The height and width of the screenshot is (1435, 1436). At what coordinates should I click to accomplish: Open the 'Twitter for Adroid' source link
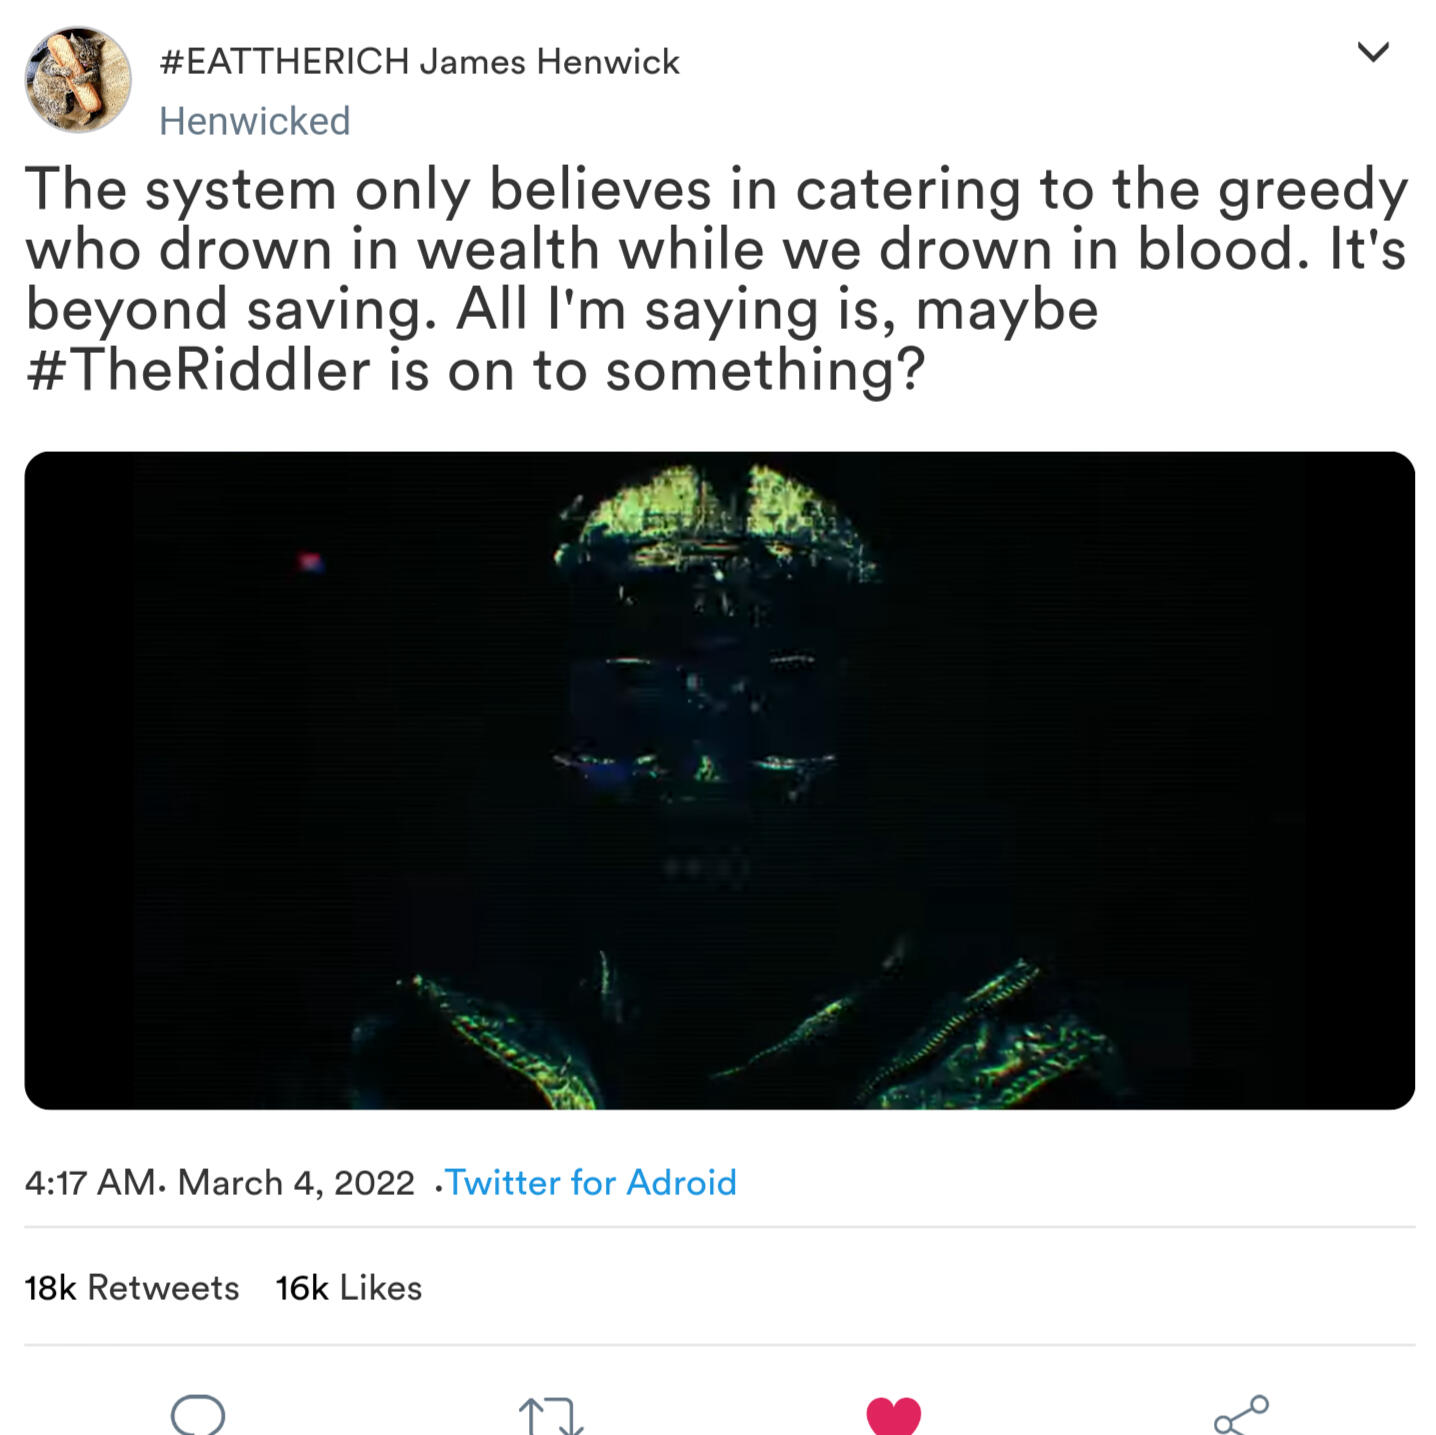tap(591, 1183)
